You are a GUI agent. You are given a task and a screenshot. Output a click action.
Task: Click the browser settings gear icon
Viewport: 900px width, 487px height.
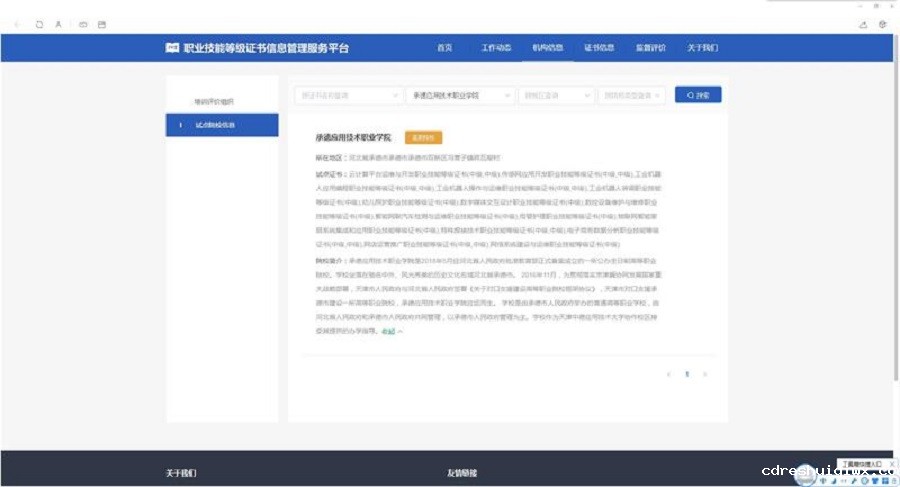coord(883,24)
